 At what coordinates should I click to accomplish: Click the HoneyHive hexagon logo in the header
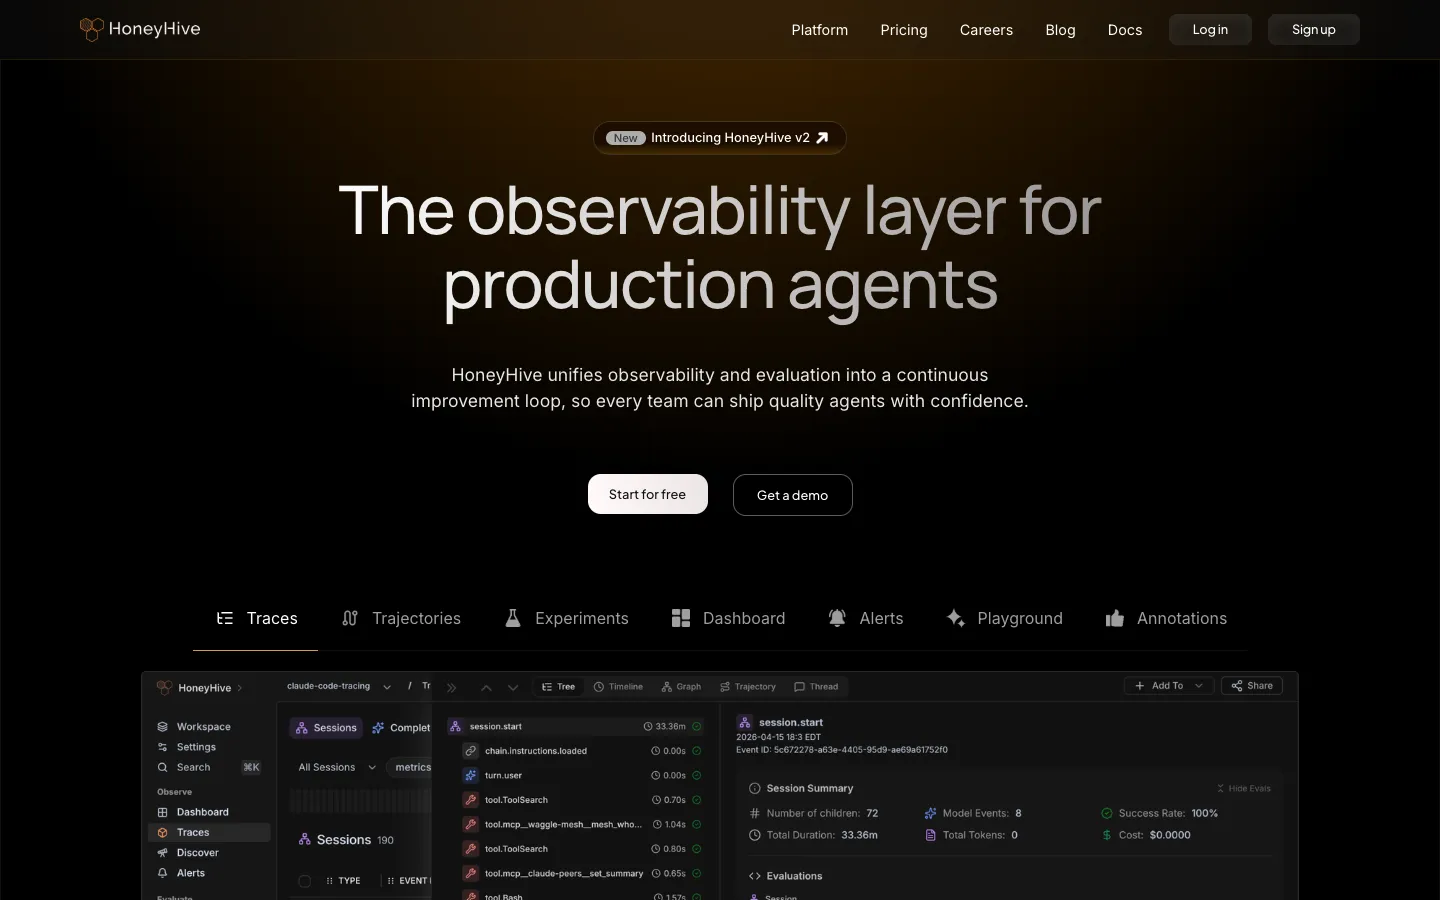pyautogui.click(x=92, y=29)
